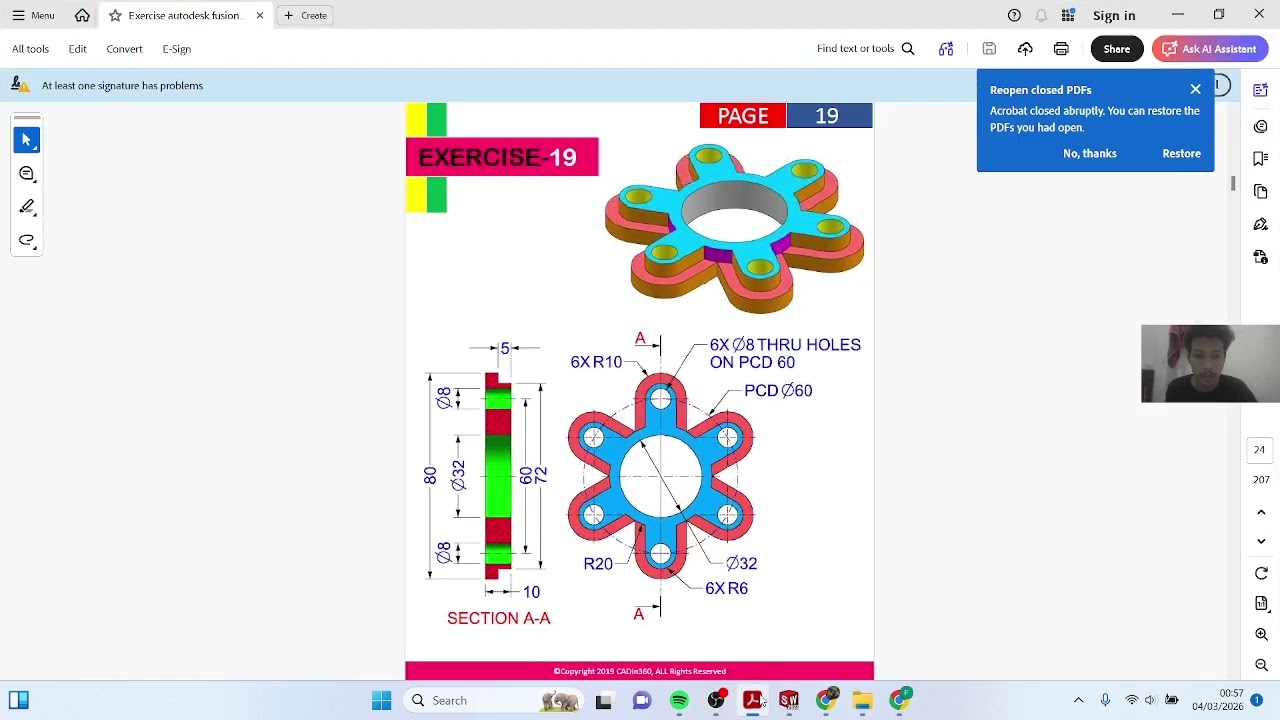Open All tools
This screenshot has height=720, width=1280.
(x=30, y=48)
